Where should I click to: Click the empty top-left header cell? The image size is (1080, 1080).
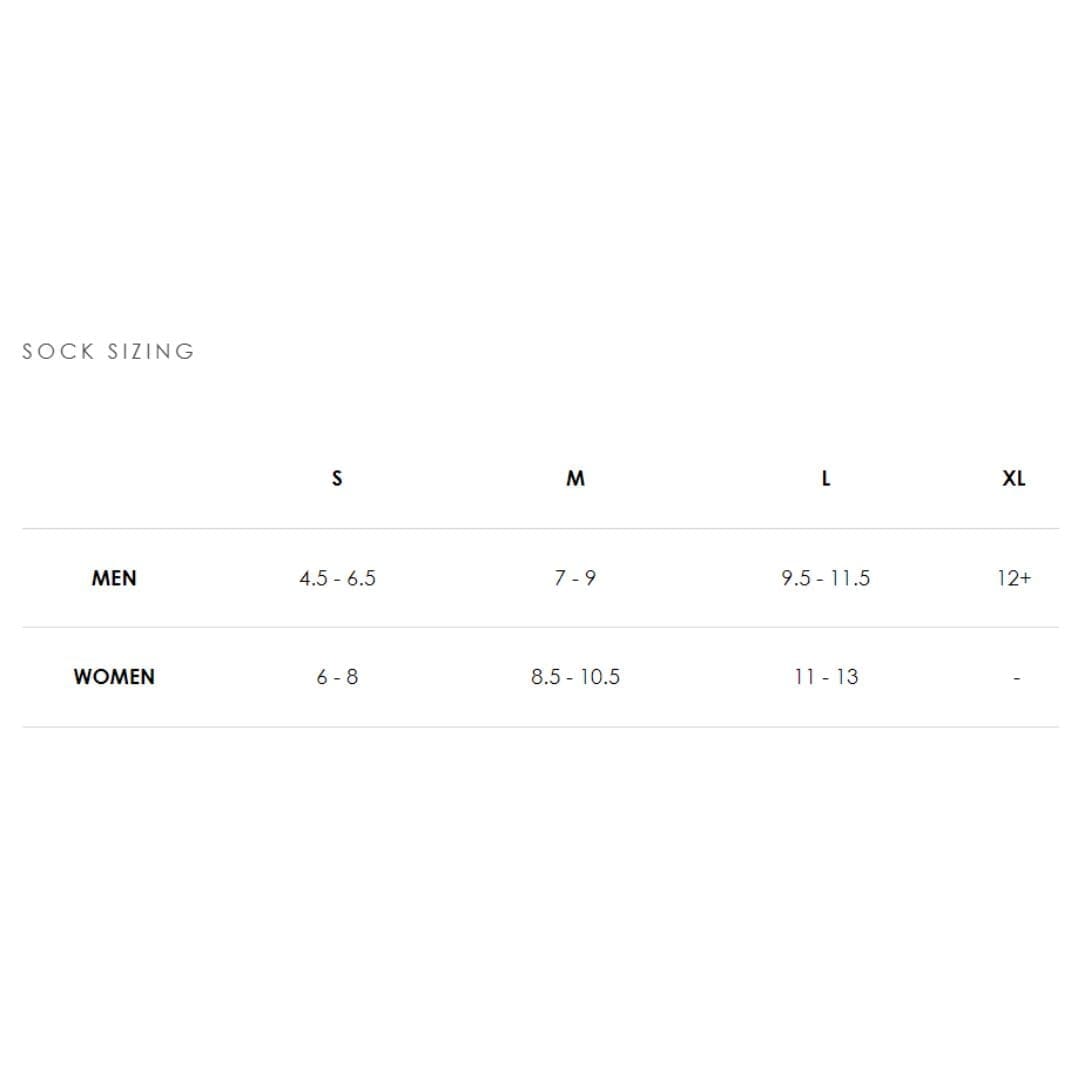tap(114, 478)
